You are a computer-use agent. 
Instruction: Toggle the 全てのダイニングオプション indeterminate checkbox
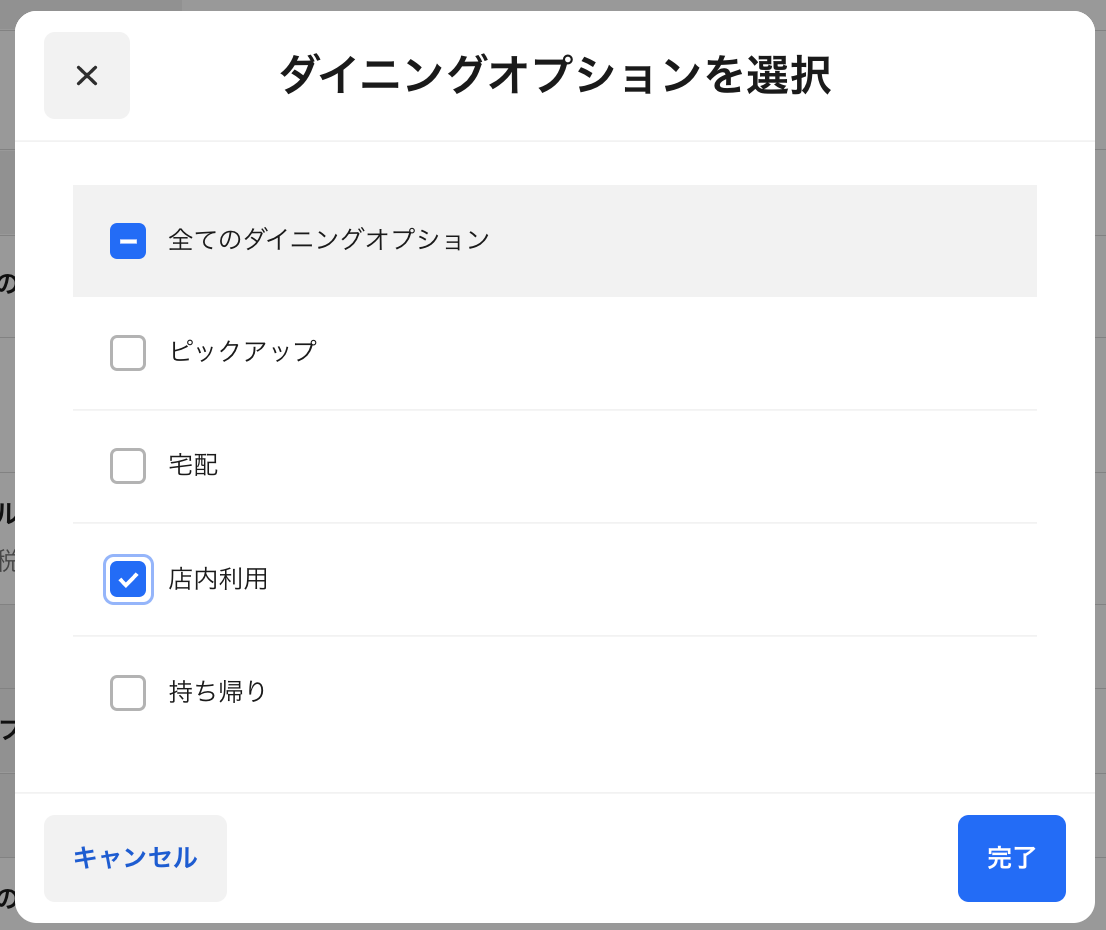coord(128,241)
